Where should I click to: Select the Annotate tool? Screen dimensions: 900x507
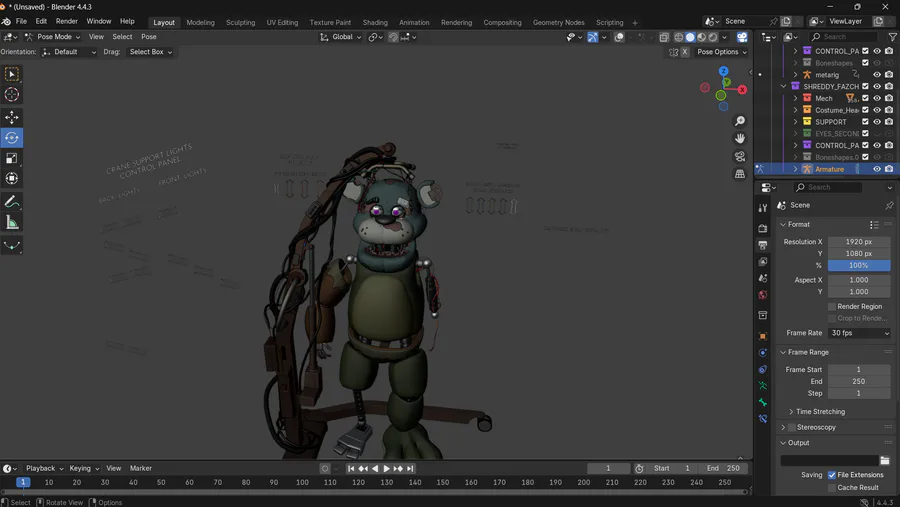coord(11,202)
